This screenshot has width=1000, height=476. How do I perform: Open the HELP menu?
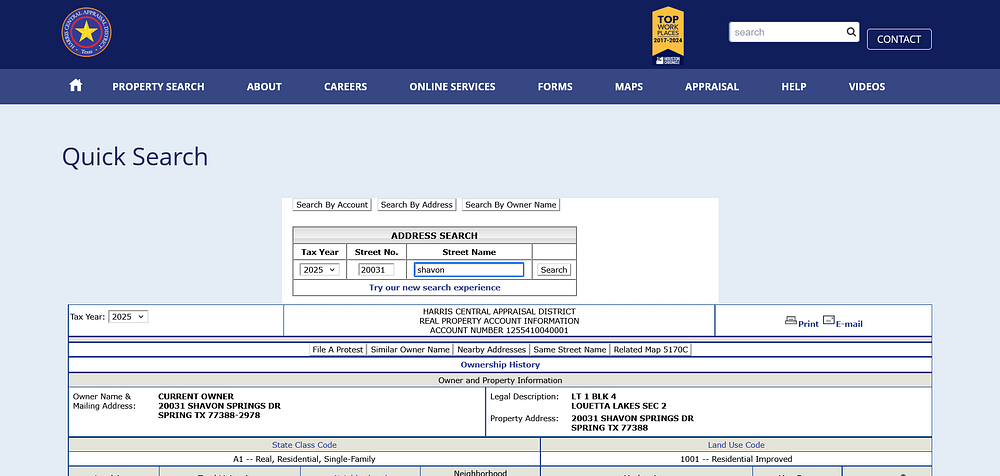coord(794,87)
